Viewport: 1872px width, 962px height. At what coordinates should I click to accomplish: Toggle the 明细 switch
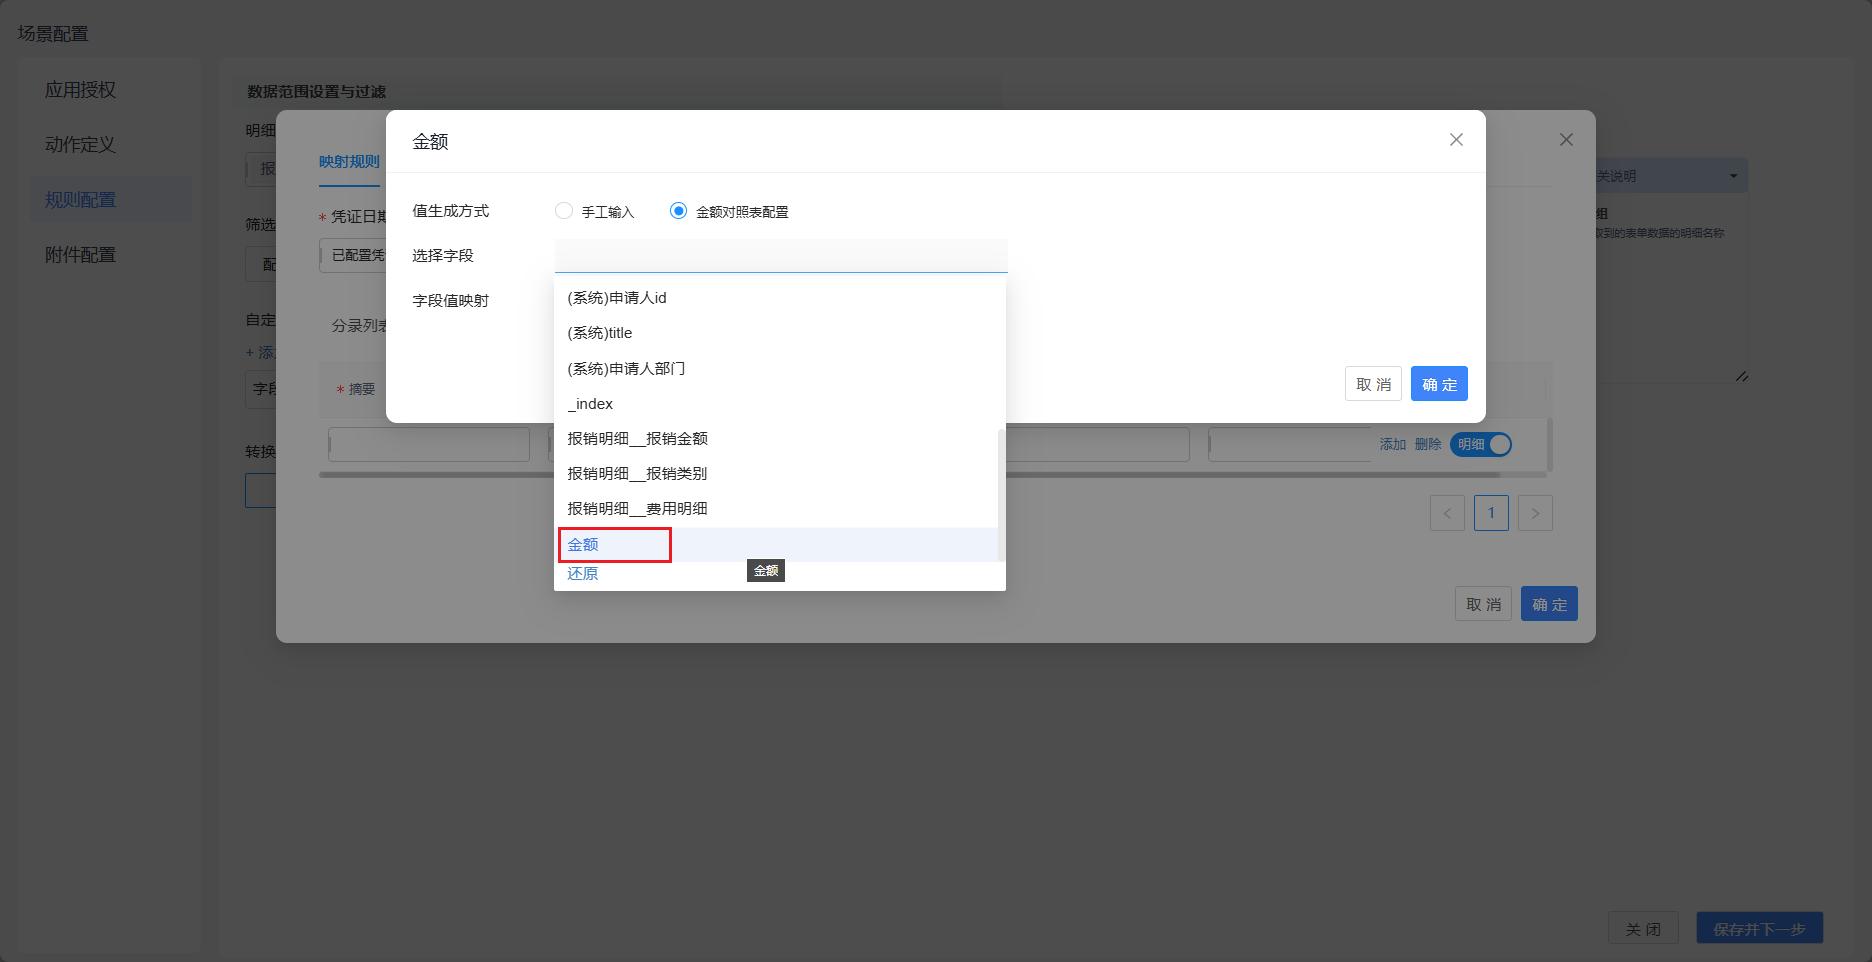1481,444
